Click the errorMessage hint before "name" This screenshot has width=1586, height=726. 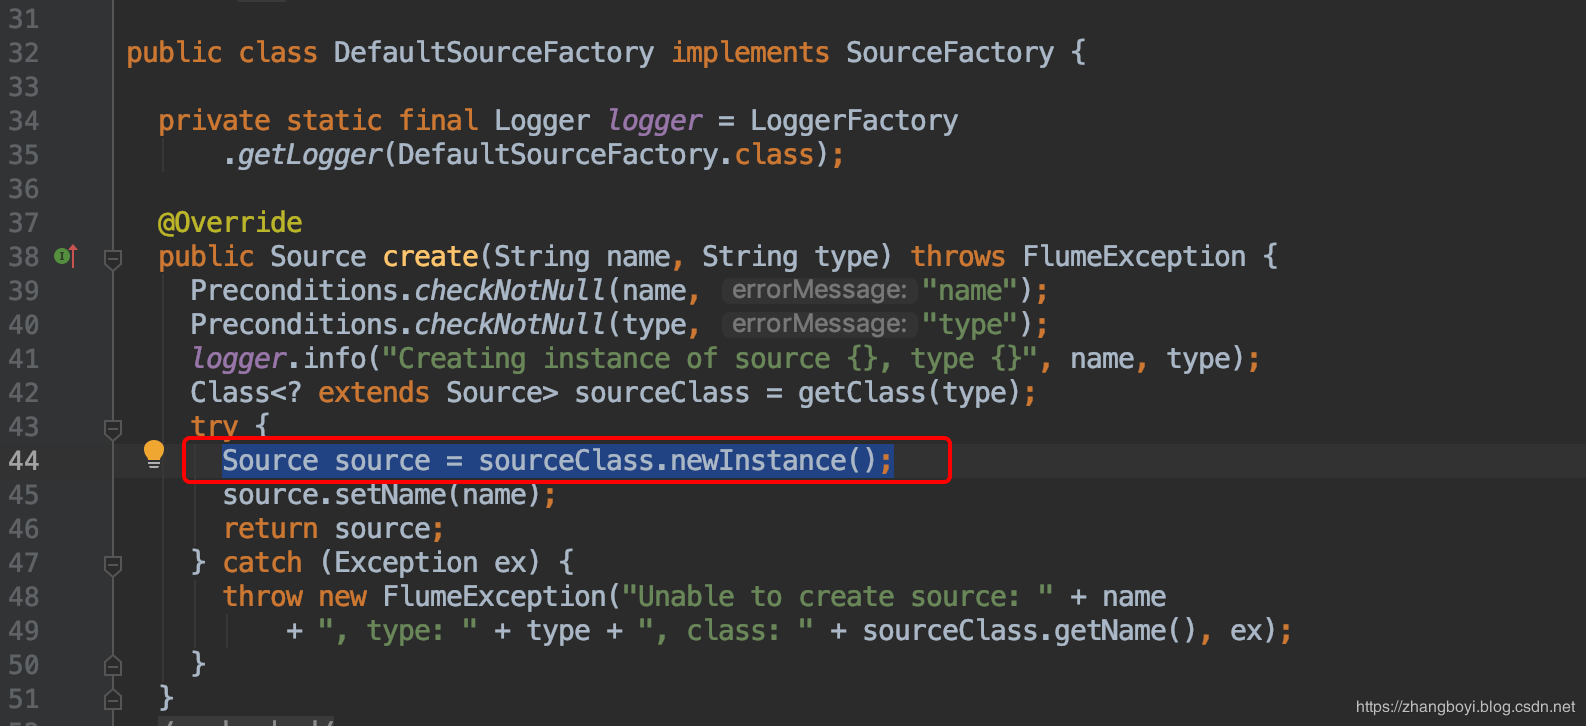[x=819, y=291]
